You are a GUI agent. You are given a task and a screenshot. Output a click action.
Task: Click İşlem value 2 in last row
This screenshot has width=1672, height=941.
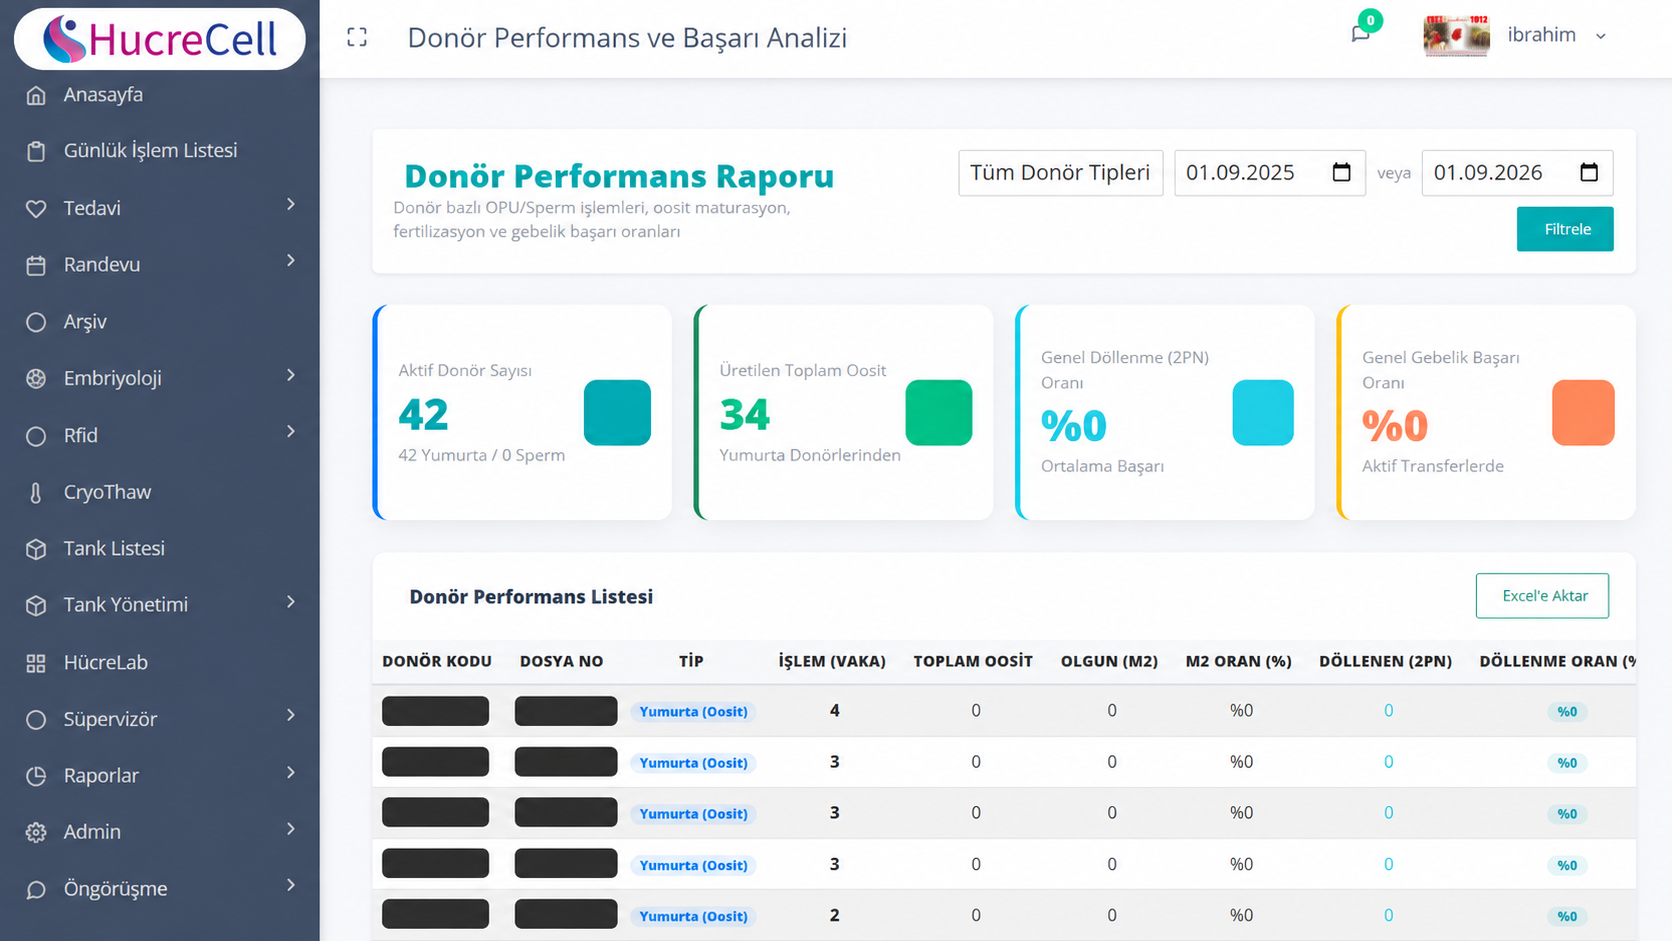tap(835, 916)
